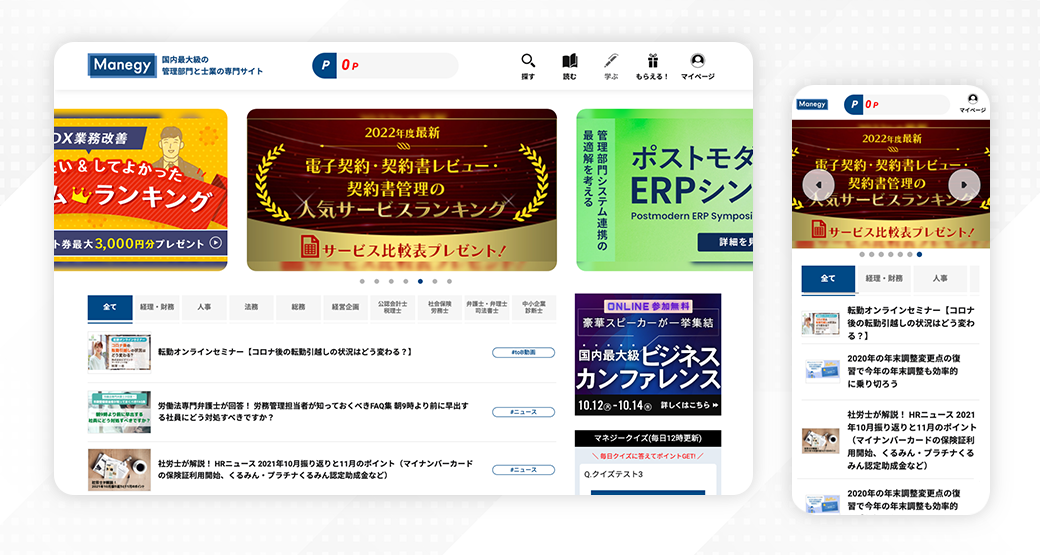Viewport: 1040px width, 555px height.
Task: Select the 全て tab on desktop
Action: (110, 308)
